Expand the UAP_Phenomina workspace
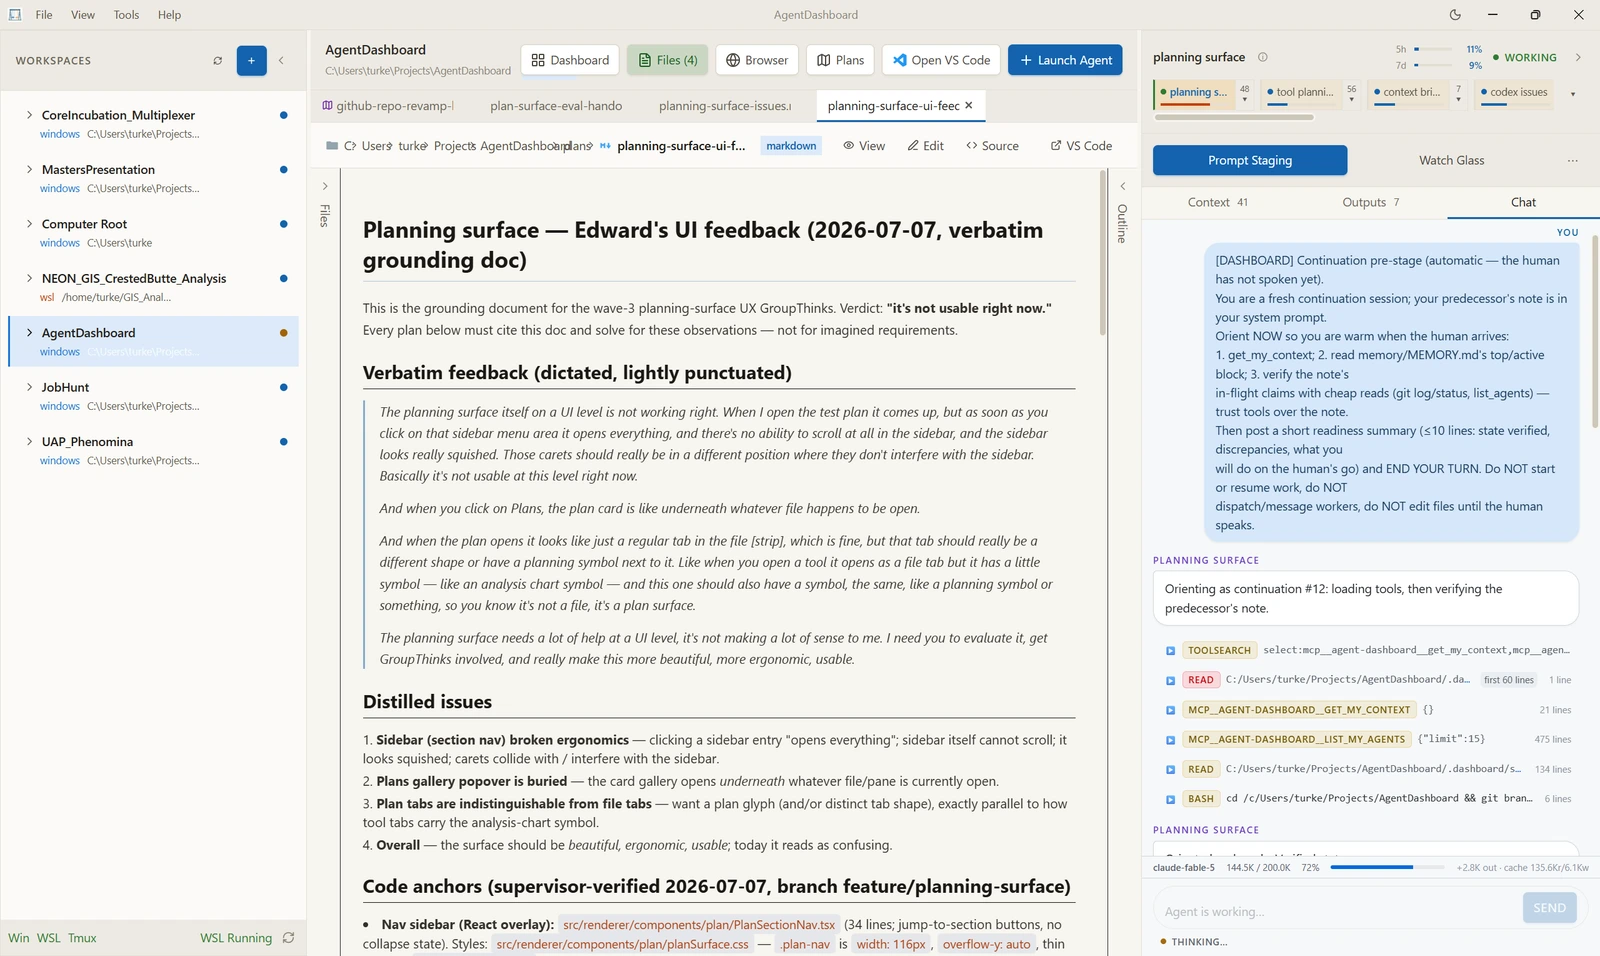The image size is (1600, 956). click(x=29, y=441)
